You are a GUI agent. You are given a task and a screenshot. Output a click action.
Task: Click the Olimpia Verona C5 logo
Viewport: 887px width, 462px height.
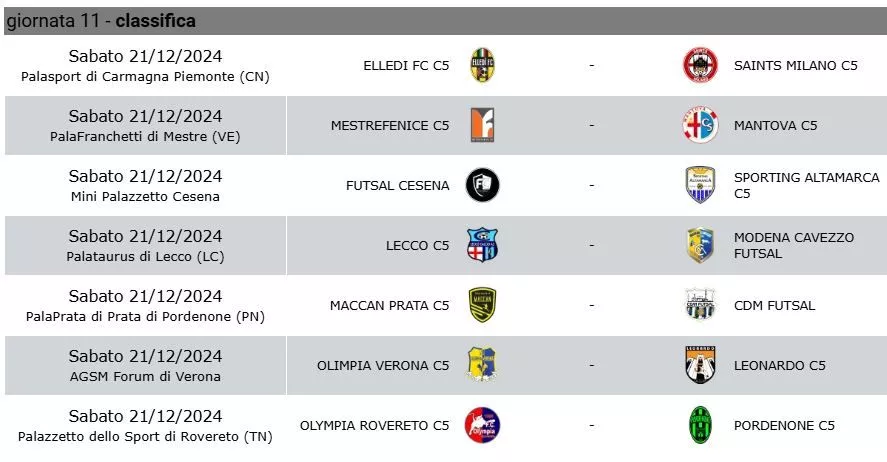point(483,365)
